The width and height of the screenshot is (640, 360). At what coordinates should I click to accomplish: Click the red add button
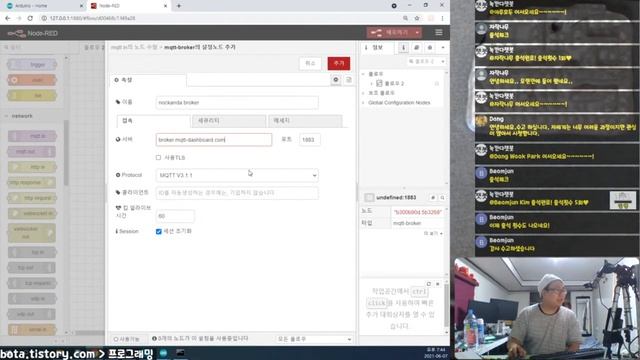(x=339, y=63)
